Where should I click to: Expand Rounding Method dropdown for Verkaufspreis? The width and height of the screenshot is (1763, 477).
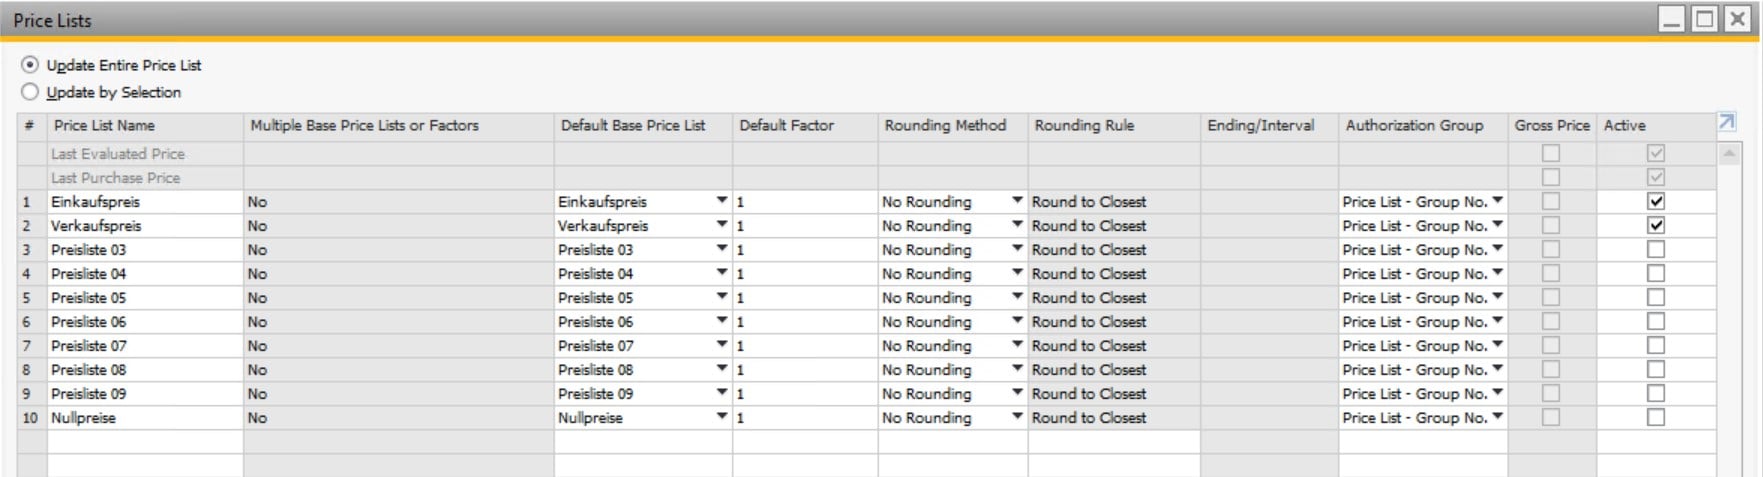pos(1017,225)
